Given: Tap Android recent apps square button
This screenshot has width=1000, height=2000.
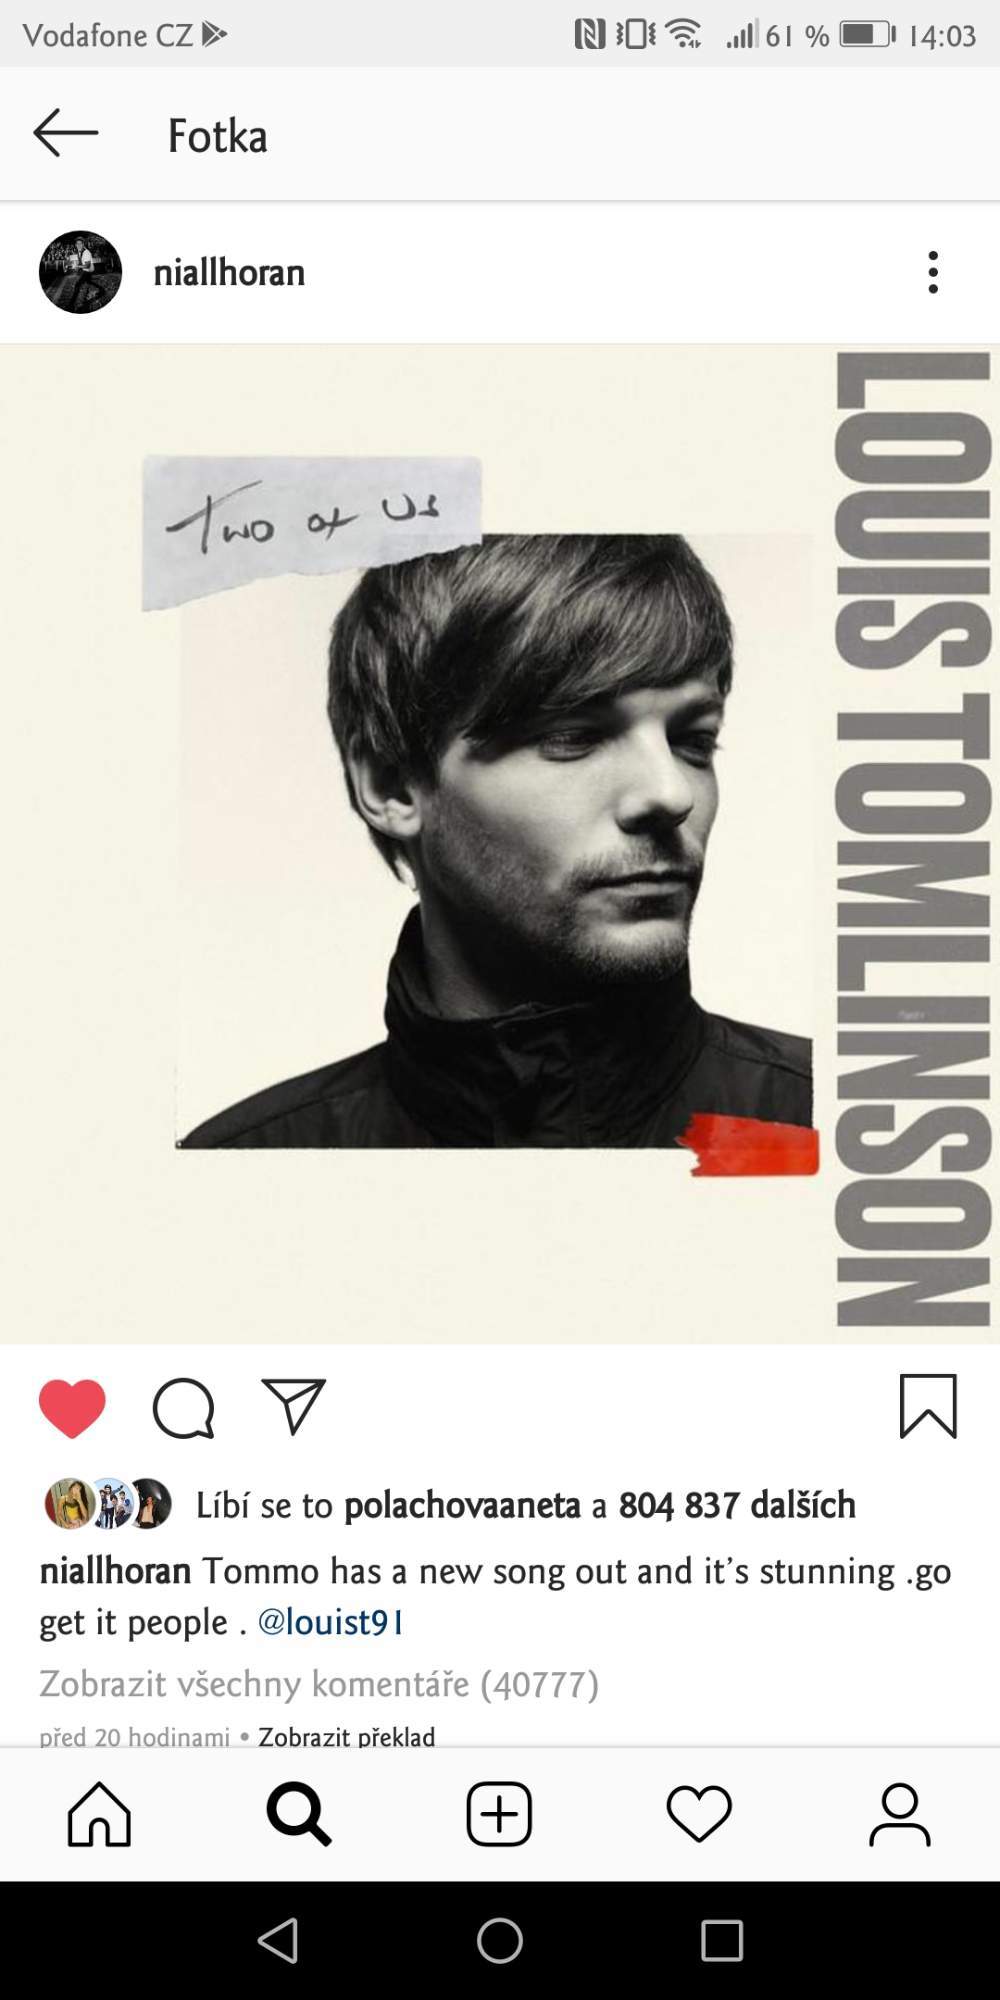Looking at the screenshot, I should point(722,1941).
